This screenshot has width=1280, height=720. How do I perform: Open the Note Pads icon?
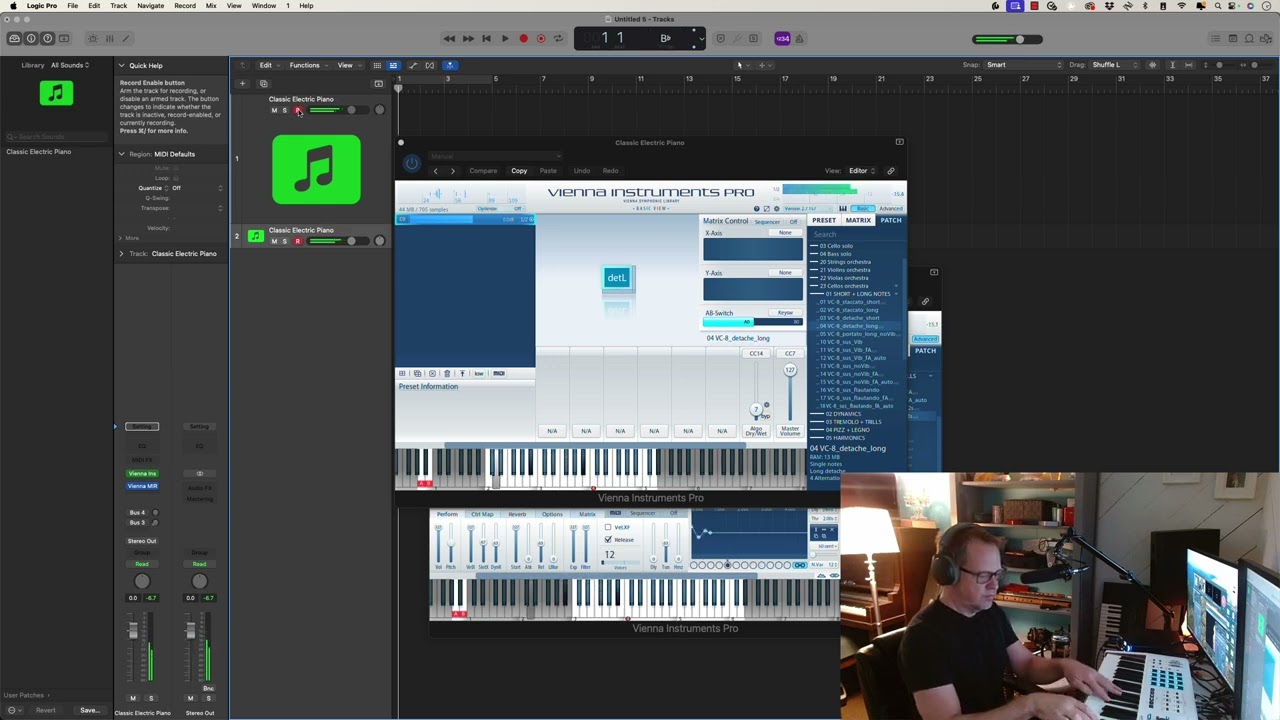pos(1233,39)
